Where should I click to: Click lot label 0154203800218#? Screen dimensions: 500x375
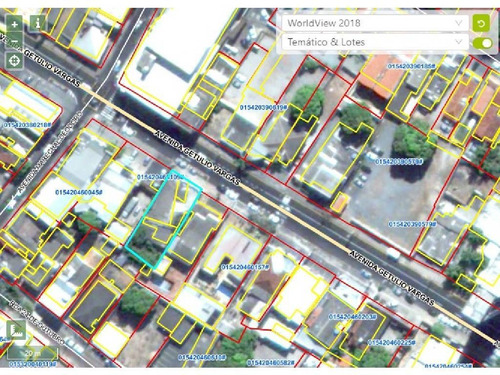click(27, 125)
